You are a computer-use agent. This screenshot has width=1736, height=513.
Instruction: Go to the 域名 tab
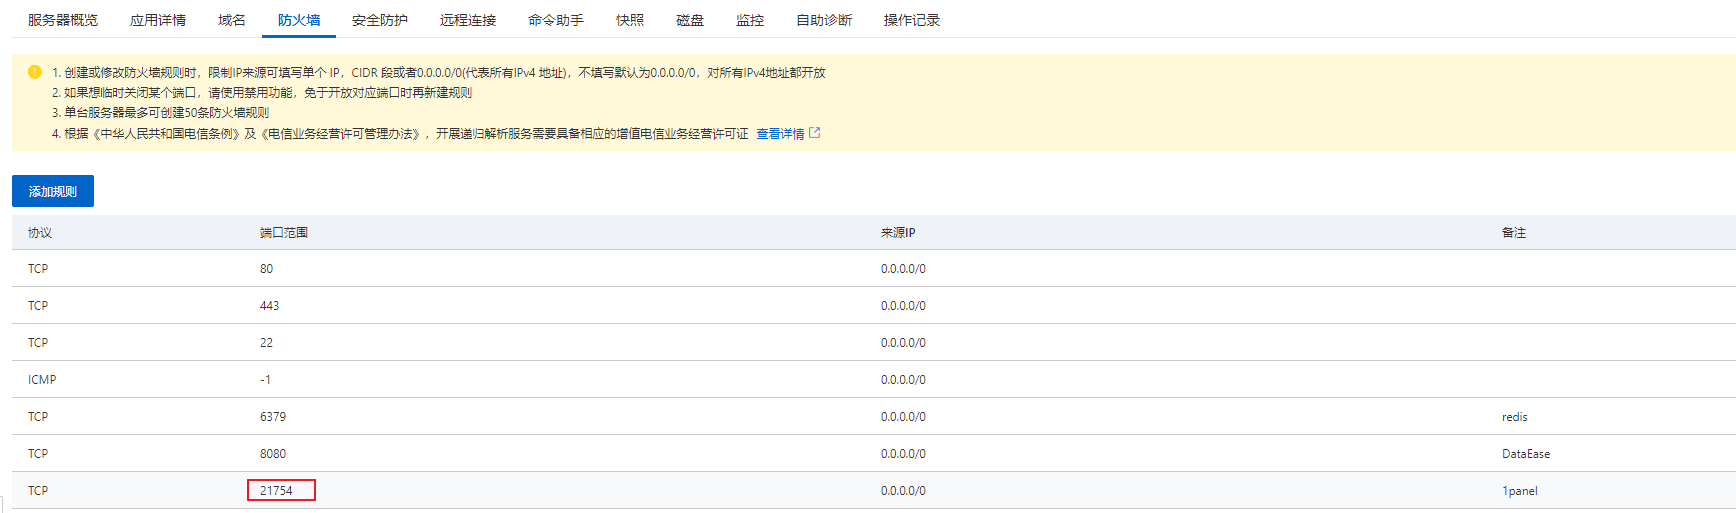point(232,20)
